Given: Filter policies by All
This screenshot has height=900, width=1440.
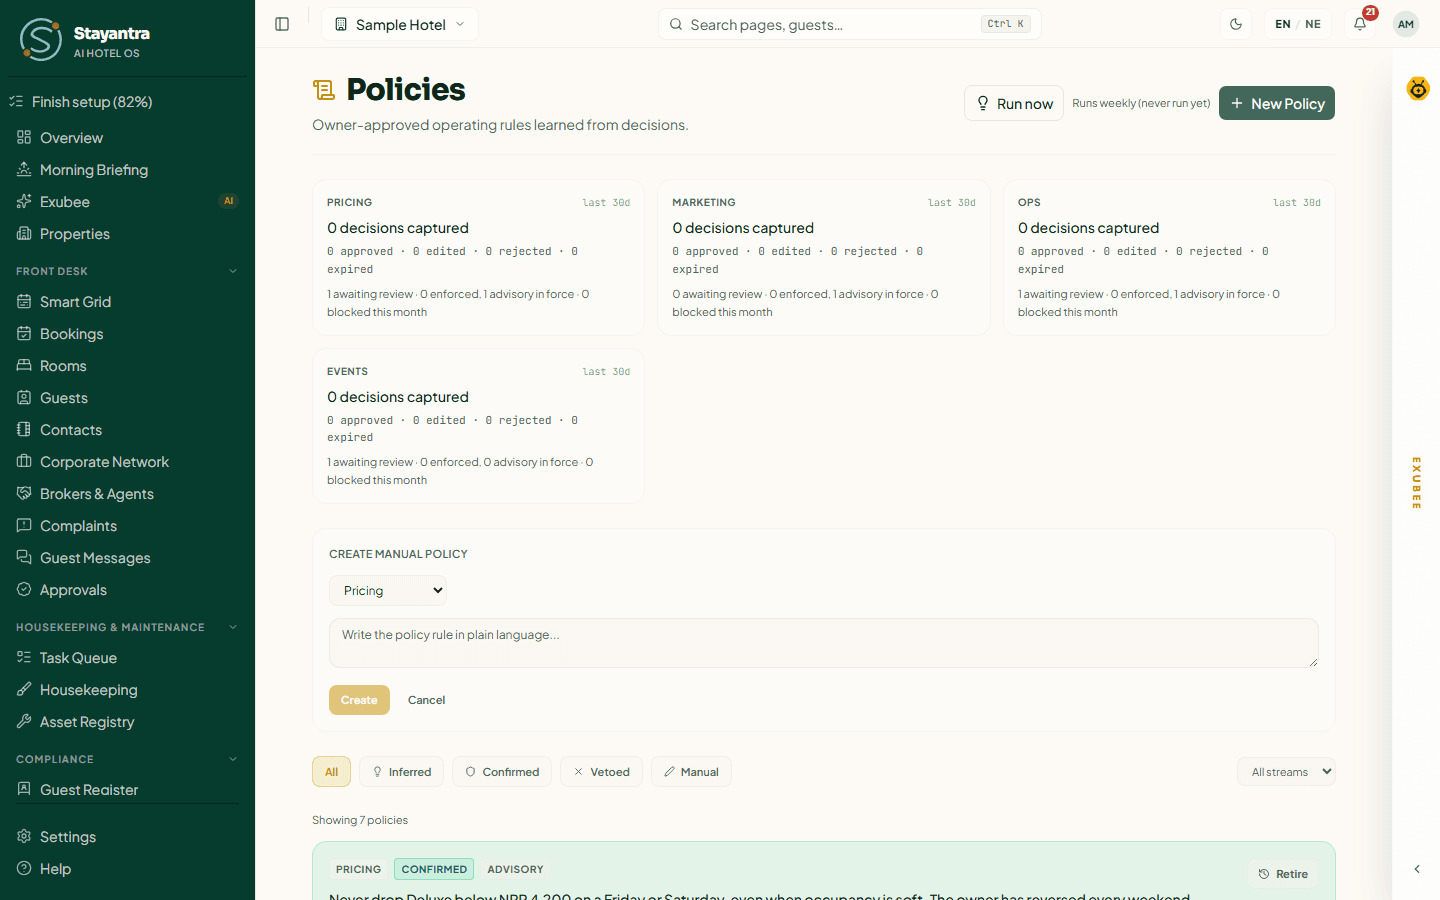Looking at the screenshot, I should 332,772.
